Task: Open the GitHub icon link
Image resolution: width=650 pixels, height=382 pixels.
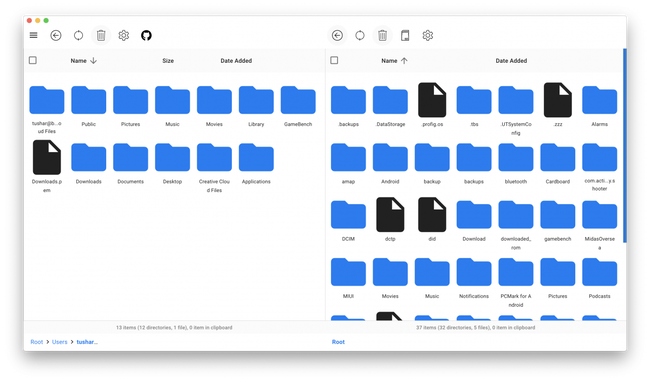Action: point(146,35)
